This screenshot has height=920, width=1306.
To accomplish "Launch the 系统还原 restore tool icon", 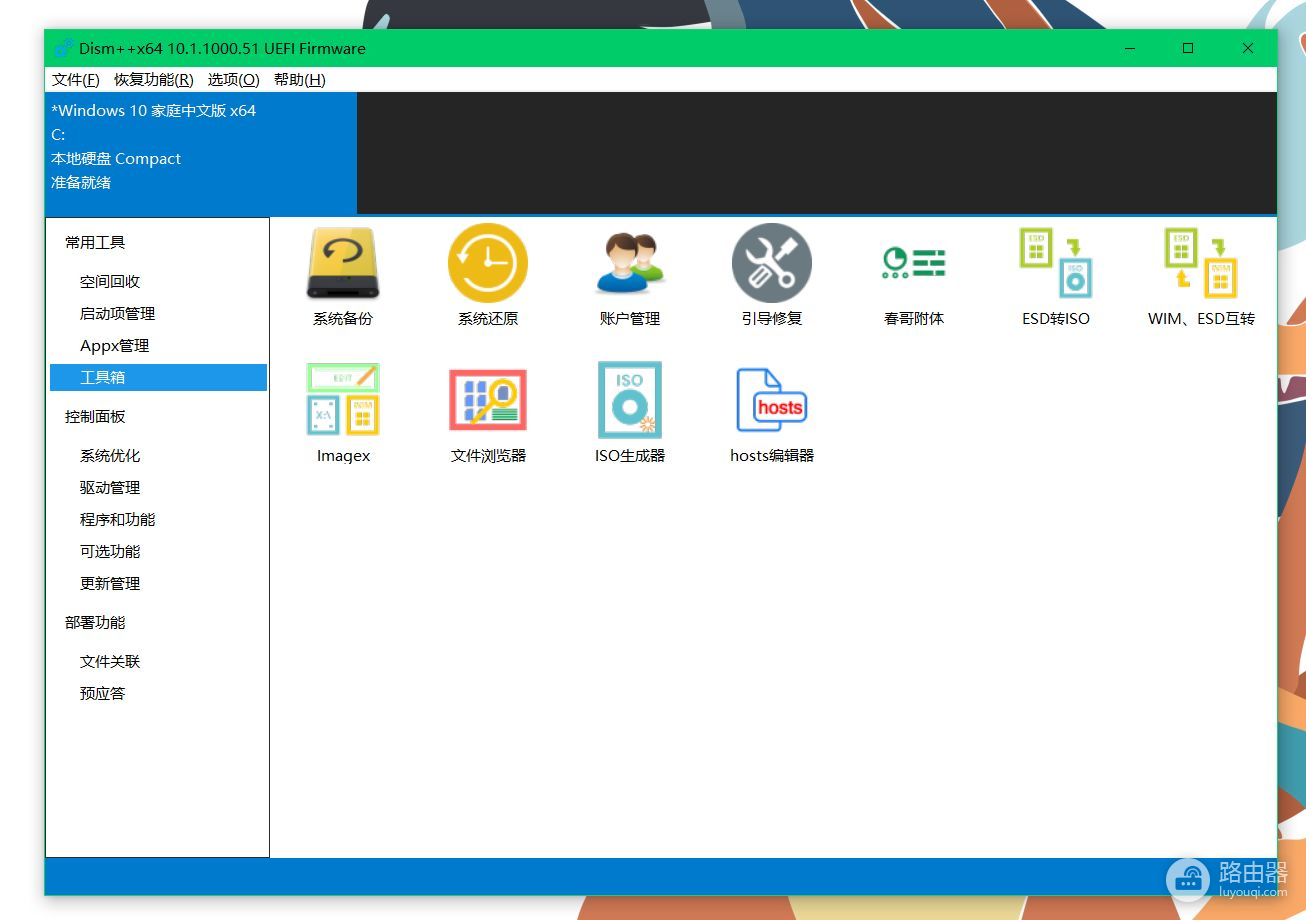I will click(x=488, y=264).
